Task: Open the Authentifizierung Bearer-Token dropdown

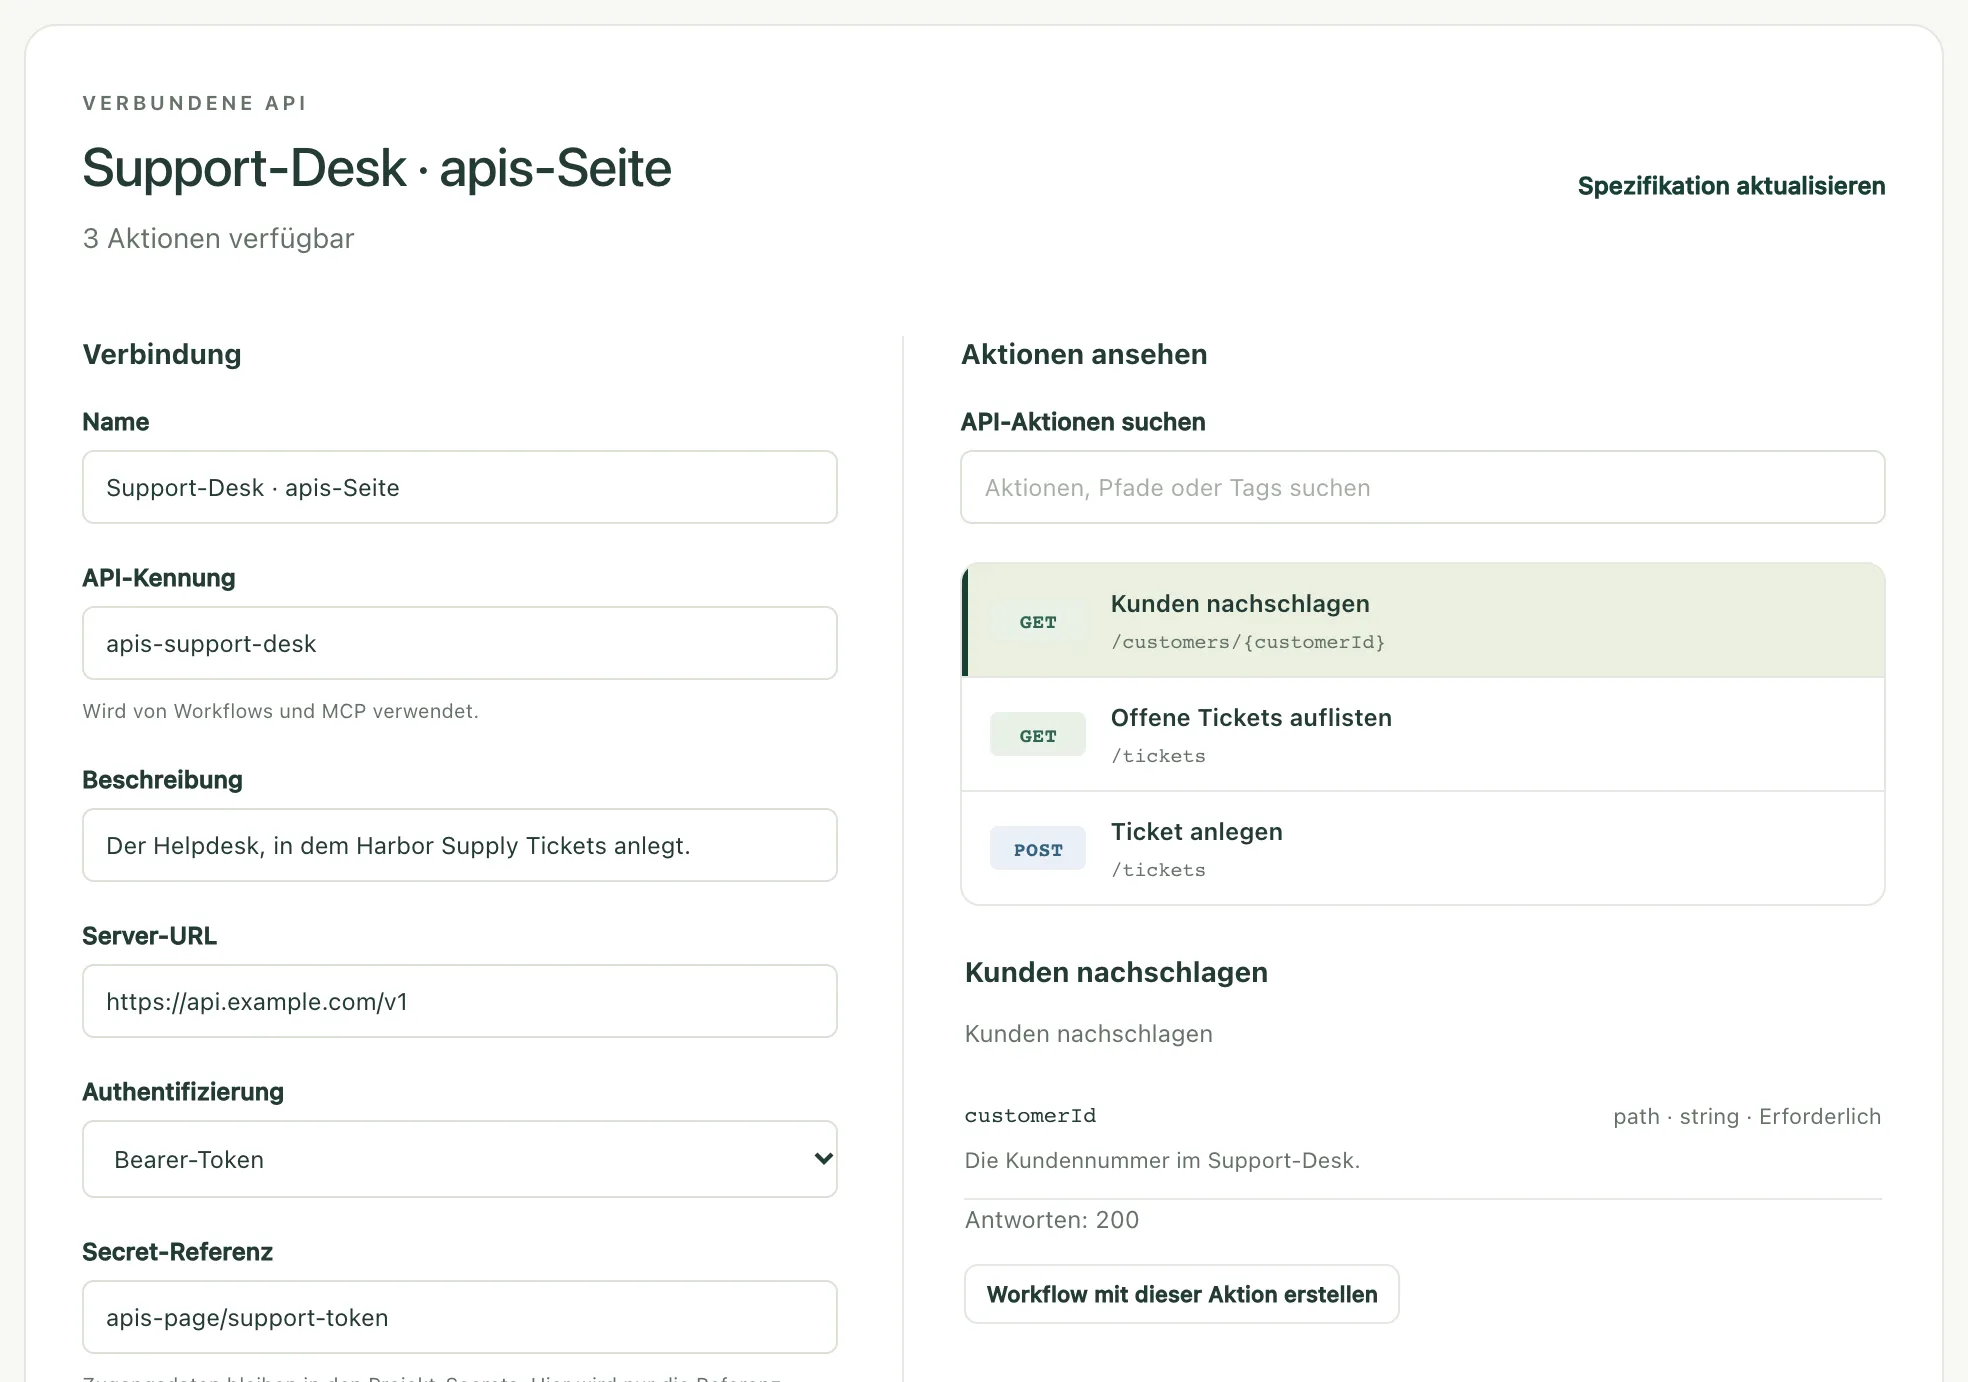Action: pos(460,1159)
